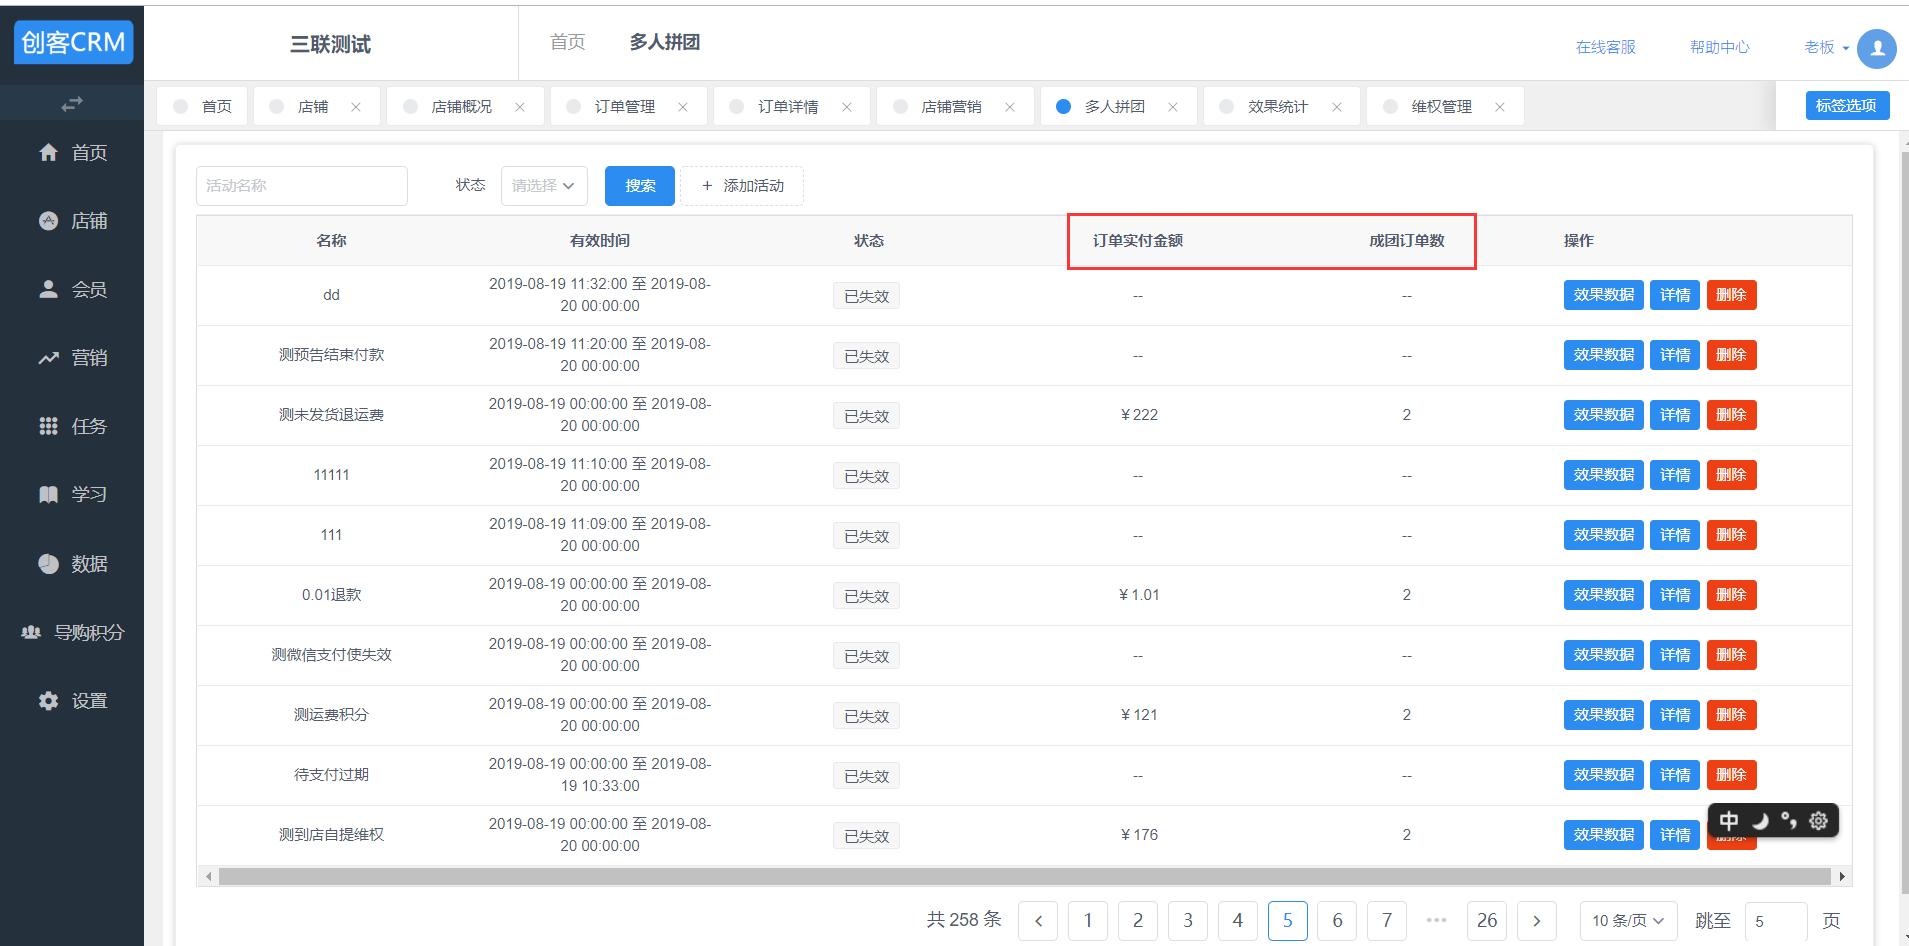Click the sidebar collapse arrows icon
Screen dimensions: 1909x946
pos(71,104)
